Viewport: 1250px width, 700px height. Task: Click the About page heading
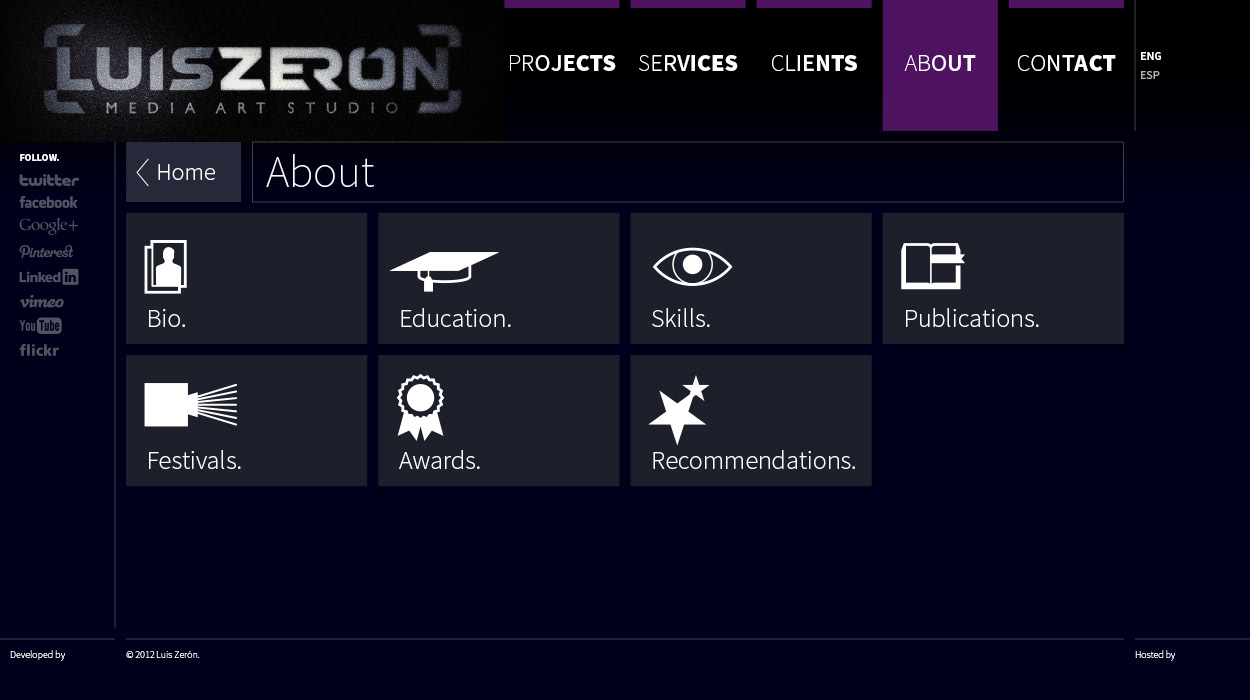point(320,172)
